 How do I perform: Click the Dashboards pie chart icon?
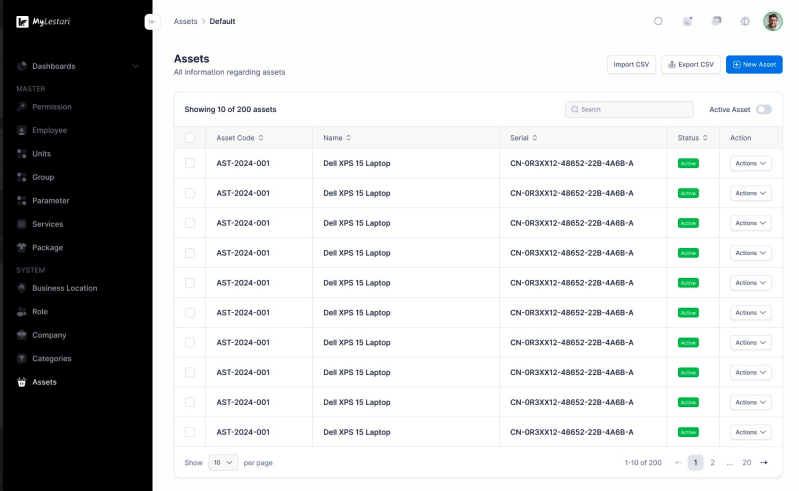21,66
